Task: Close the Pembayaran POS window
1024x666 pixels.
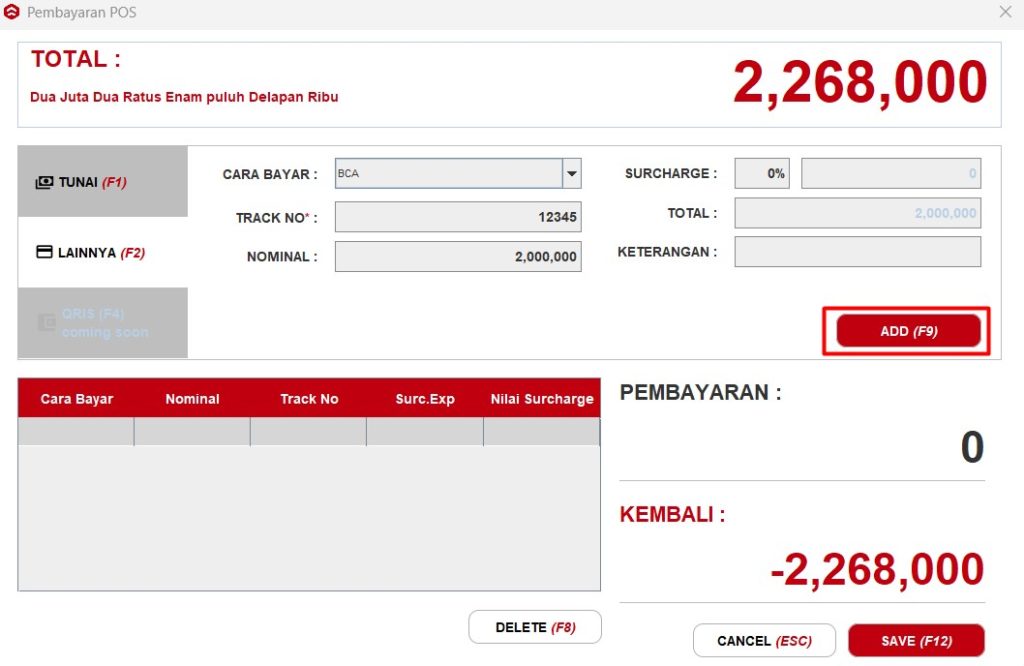Action: (1005, 12)
